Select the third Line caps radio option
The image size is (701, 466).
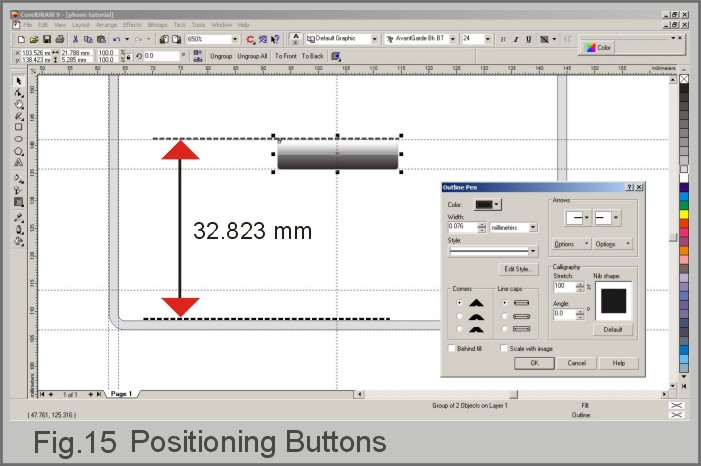tap(505, 329)
